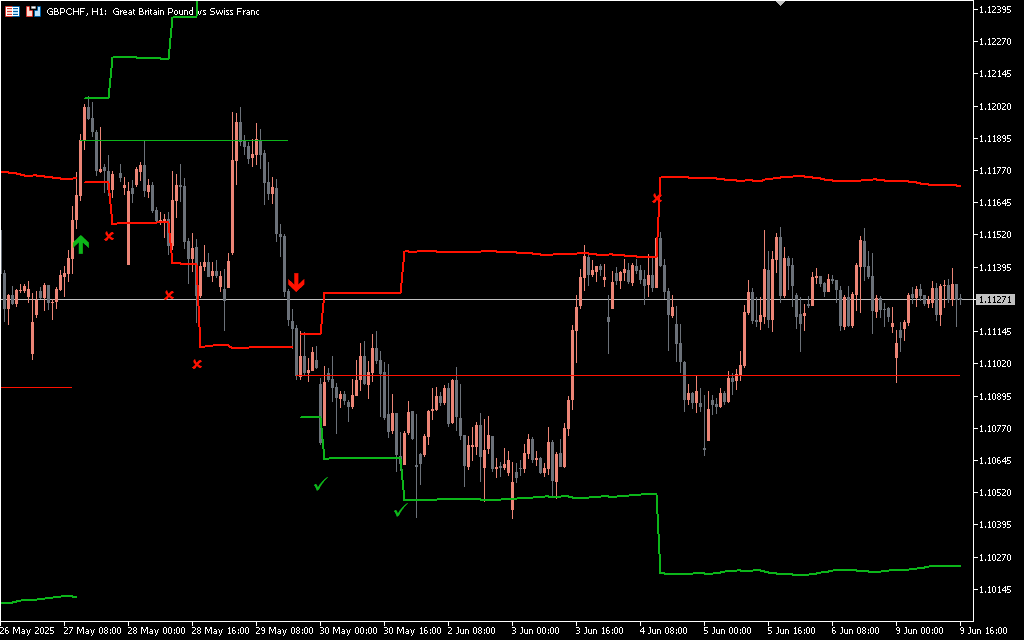
Task: Click the 9 Jun 16:00 time label
Action: (x=984, y=631)
